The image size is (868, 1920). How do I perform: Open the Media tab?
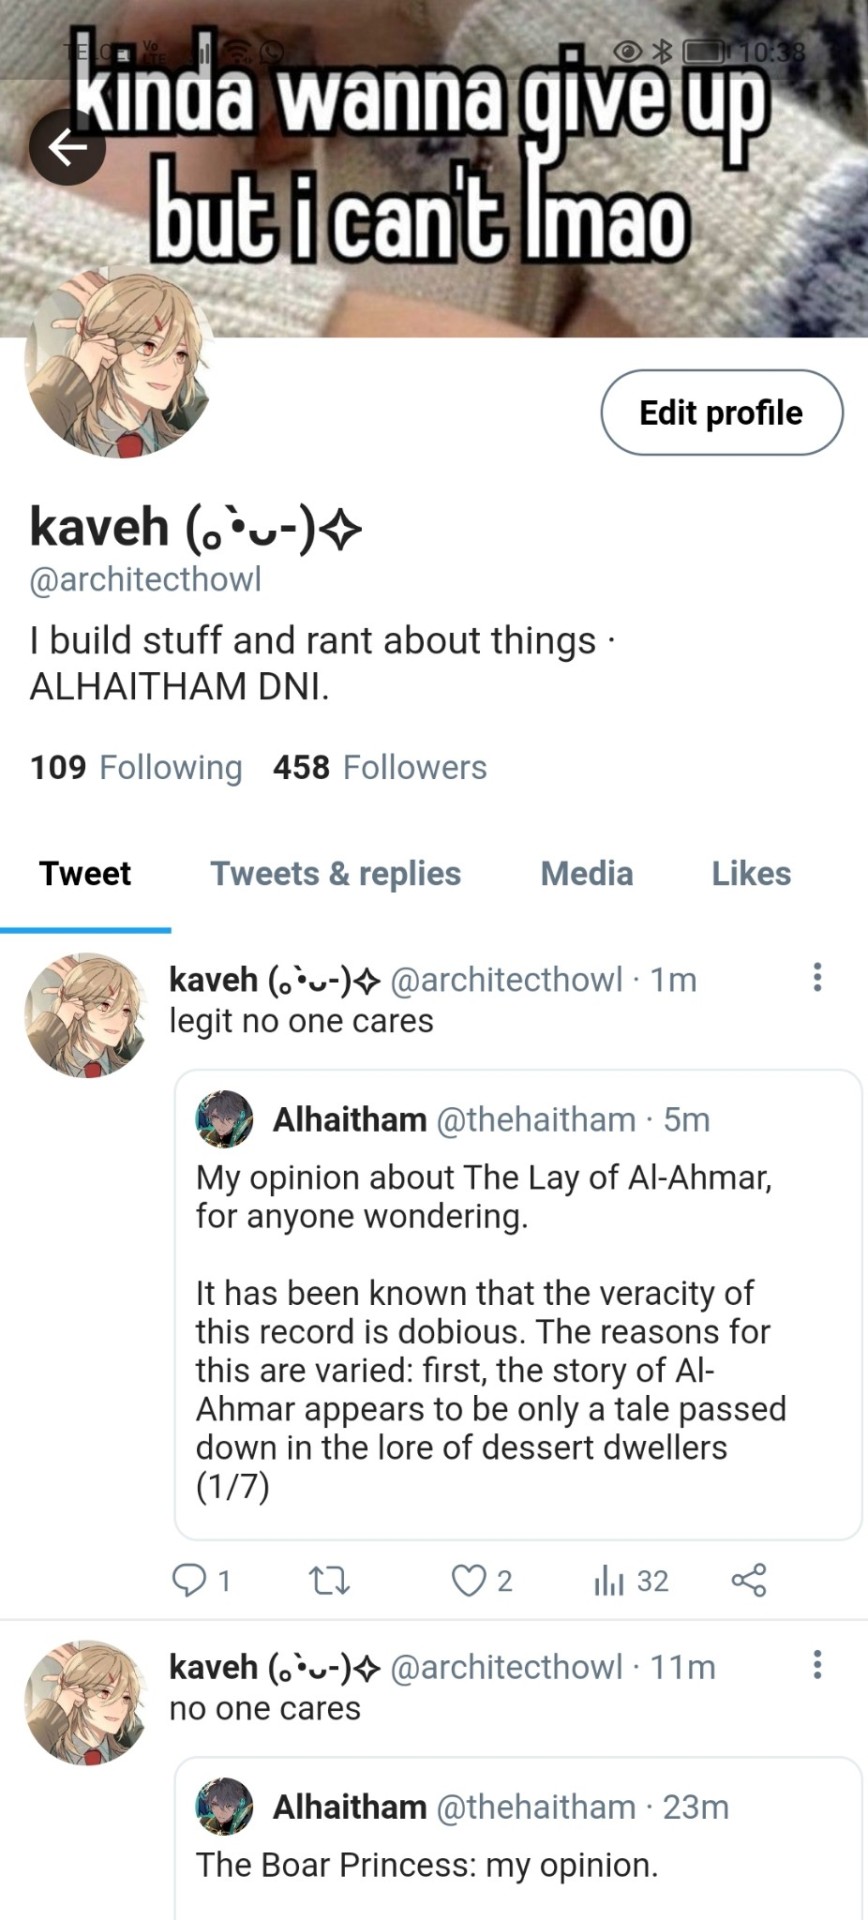coord(587,873)
